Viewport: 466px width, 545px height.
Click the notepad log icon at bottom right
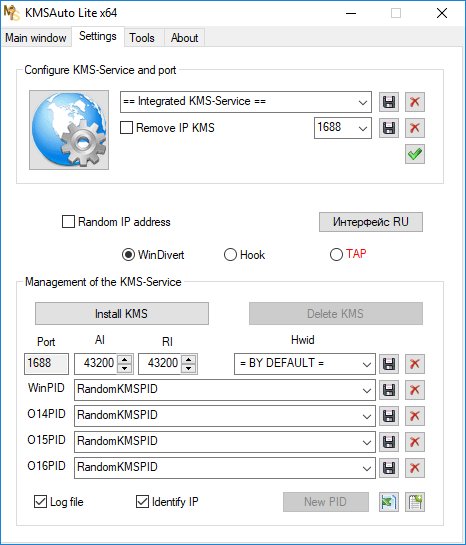pos(415,502)
